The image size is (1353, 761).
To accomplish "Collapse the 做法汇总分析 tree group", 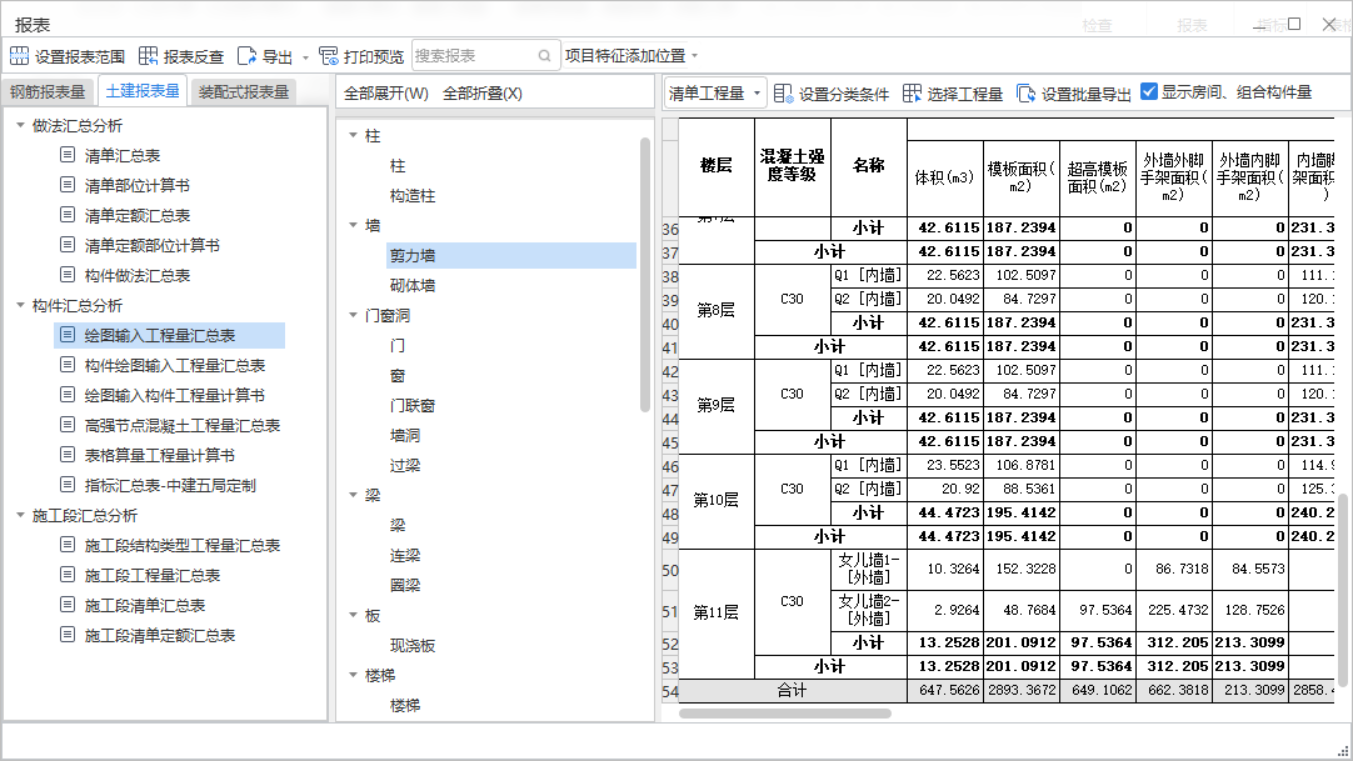I will tap(20, 125).
